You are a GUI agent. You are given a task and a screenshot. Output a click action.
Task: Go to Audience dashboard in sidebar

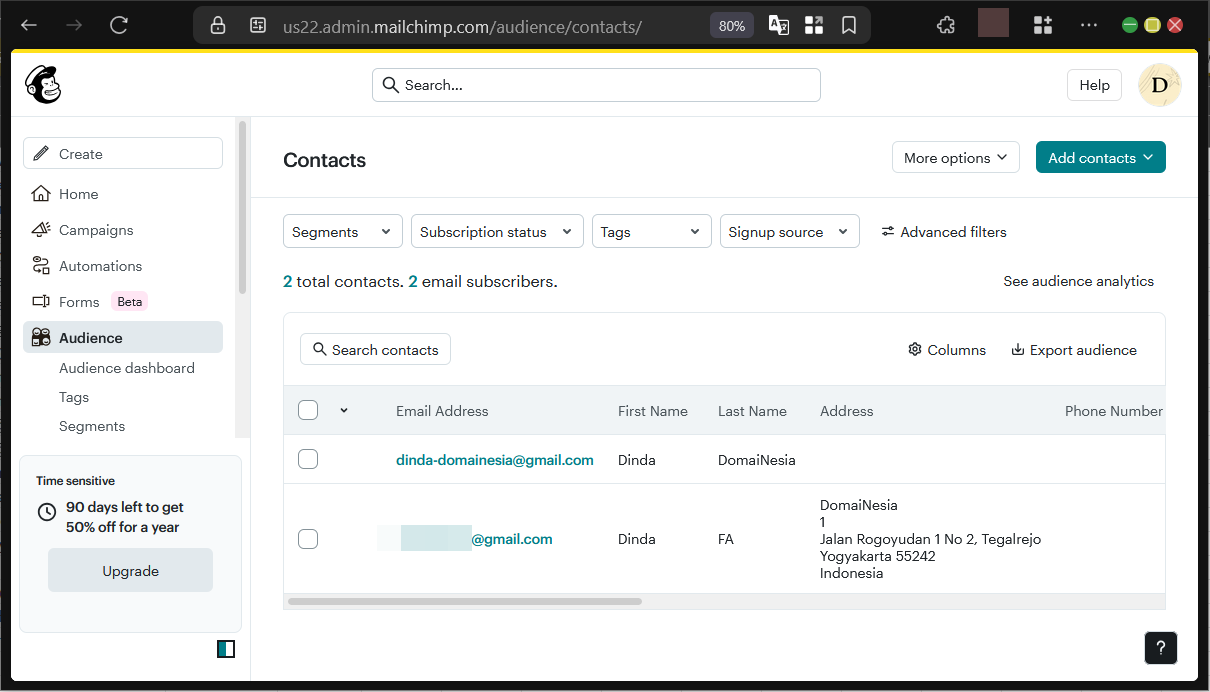point(126,368)
